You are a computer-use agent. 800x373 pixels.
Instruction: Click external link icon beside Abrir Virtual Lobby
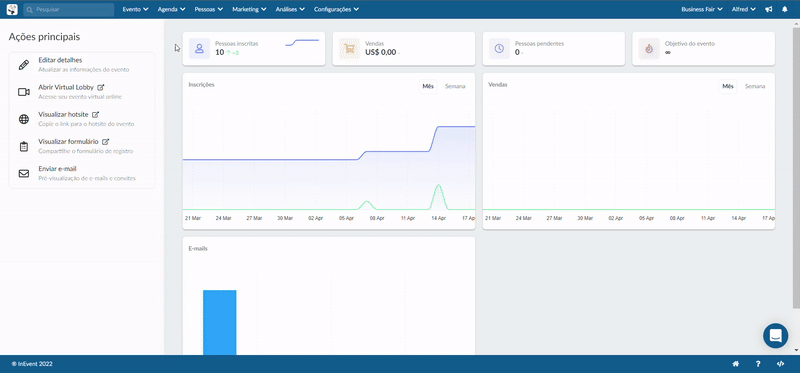(101, 87)
